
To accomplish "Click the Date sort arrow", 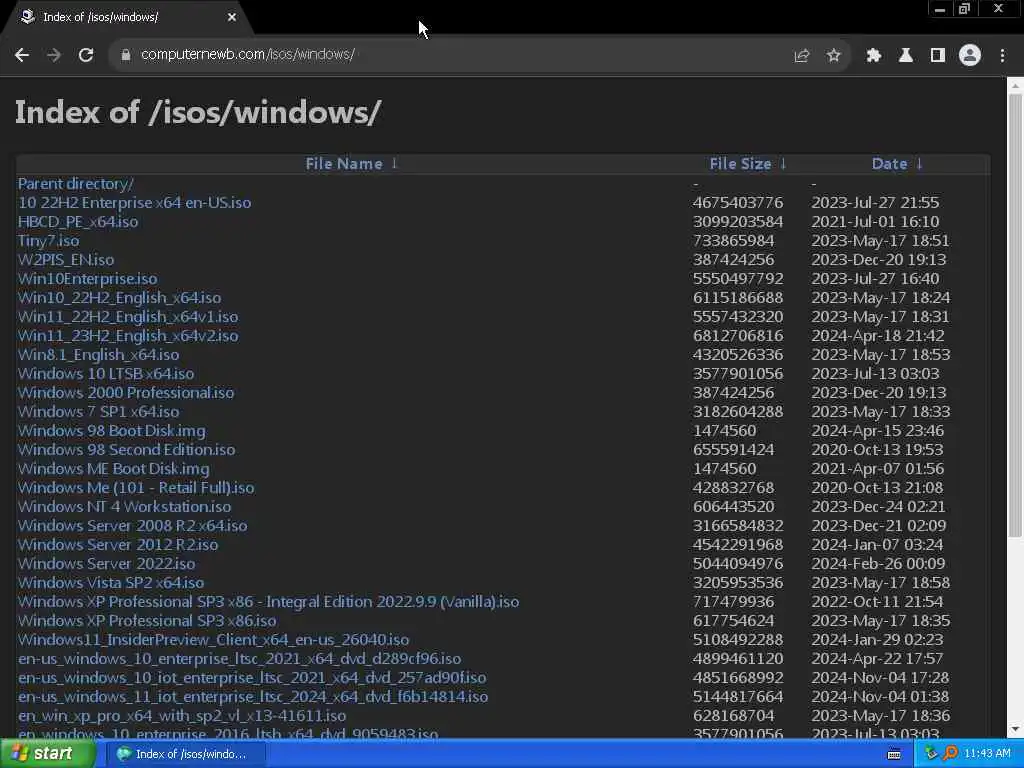I will pyautogui.click(x=919, y=163).
